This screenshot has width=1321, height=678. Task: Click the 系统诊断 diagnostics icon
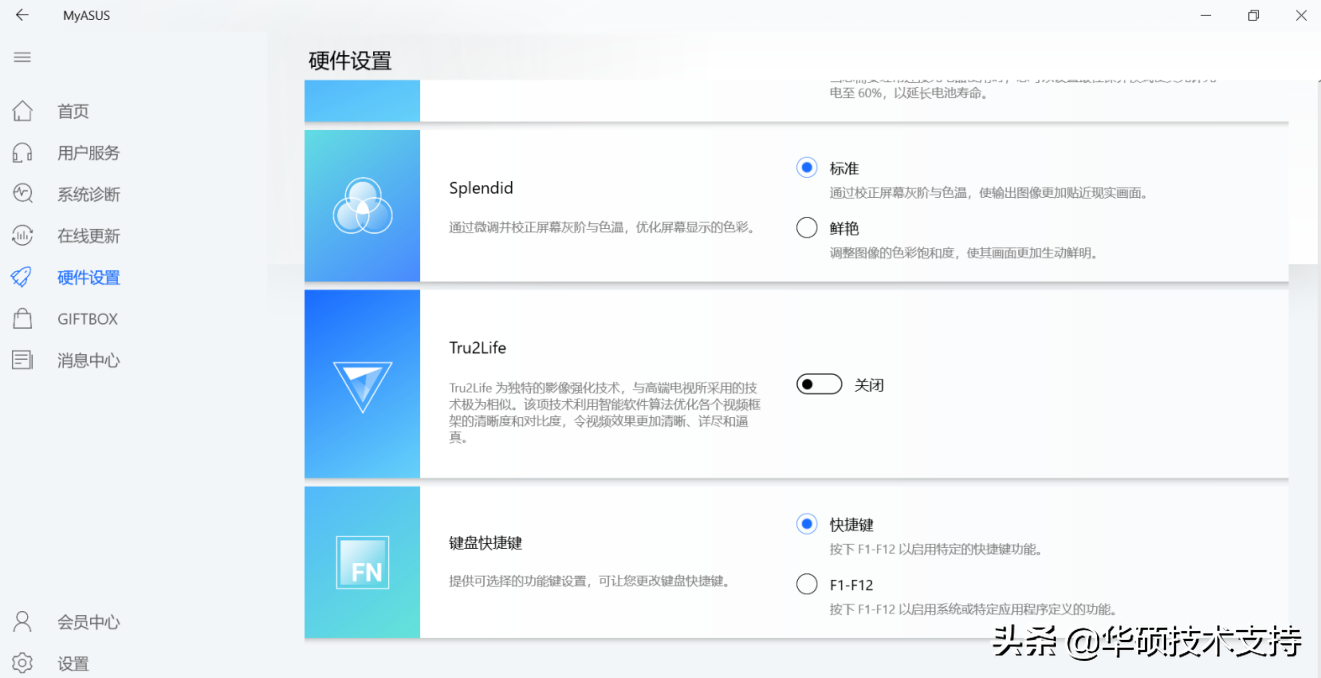tap(22, 194)
